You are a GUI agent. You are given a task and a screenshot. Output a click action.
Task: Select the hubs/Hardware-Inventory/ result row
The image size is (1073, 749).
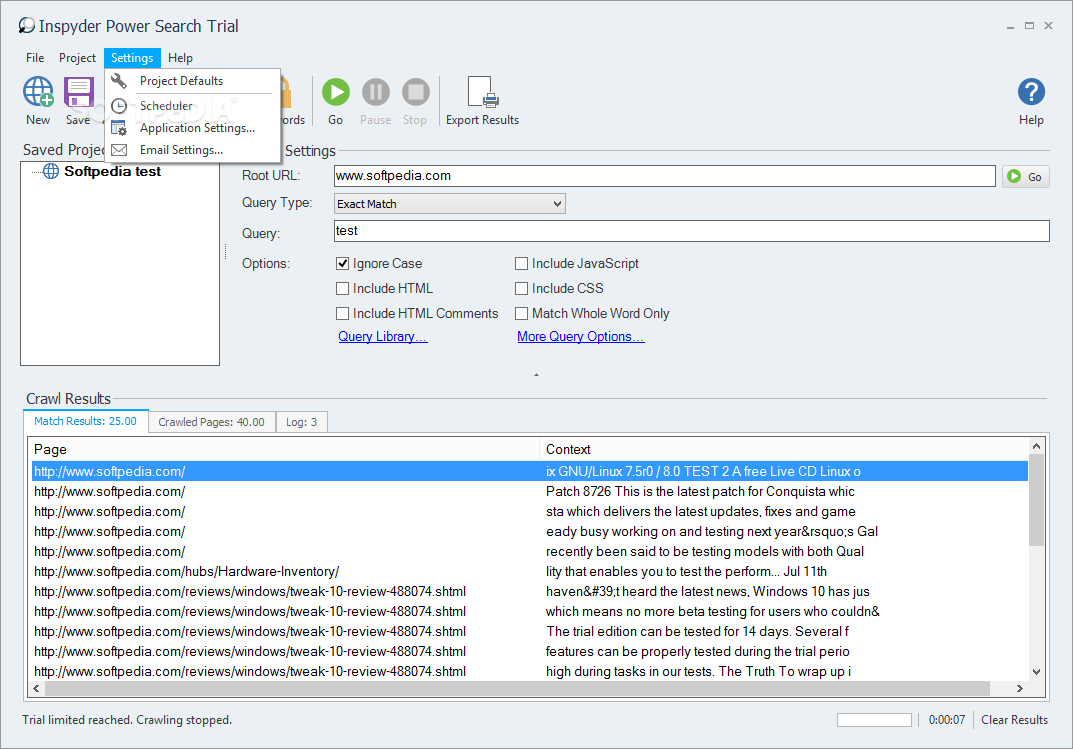(x=530, y=571)
